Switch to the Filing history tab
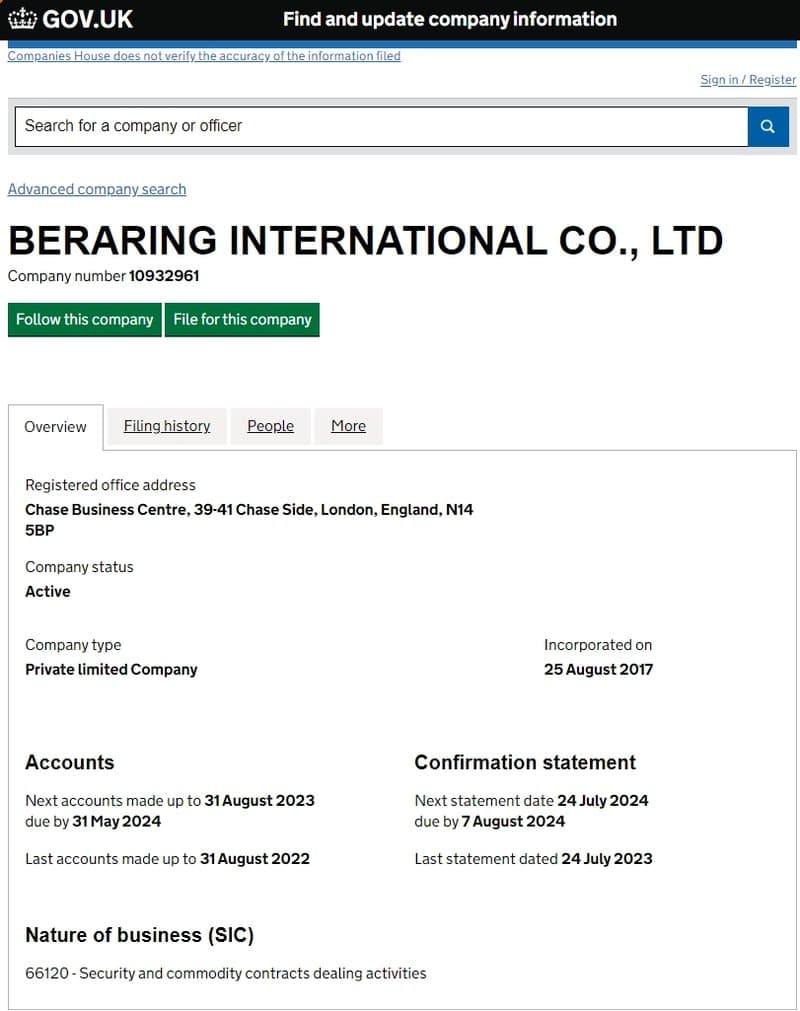The height and width of the screenshot is (1011, 800). point(166,426)
